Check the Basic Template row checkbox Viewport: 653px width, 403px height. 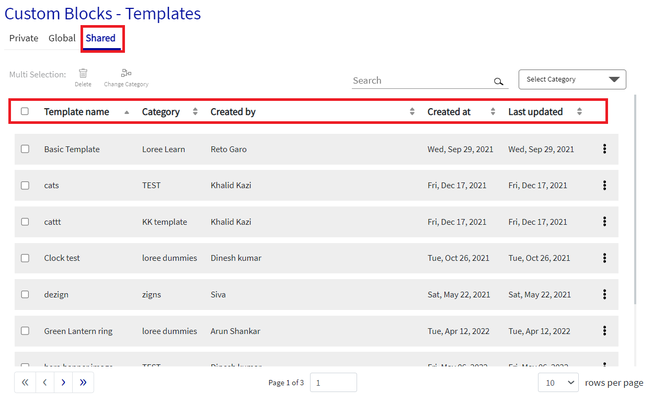pos(25,149)
